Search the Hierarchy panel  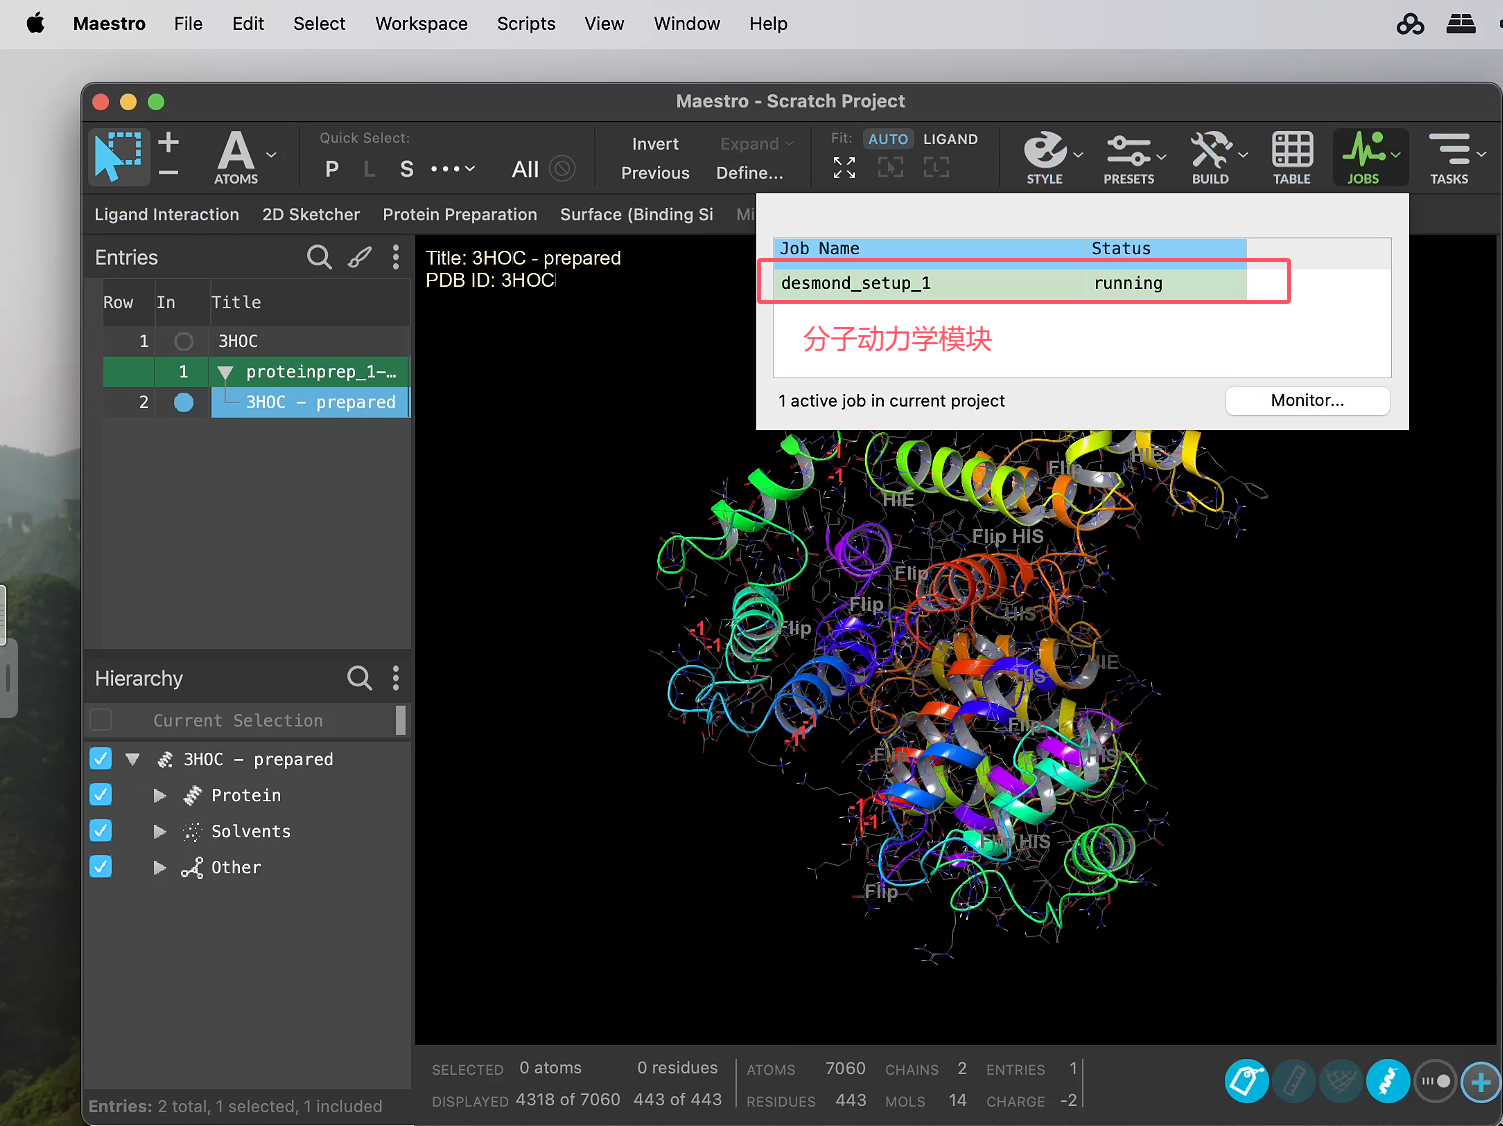[359, 679]
